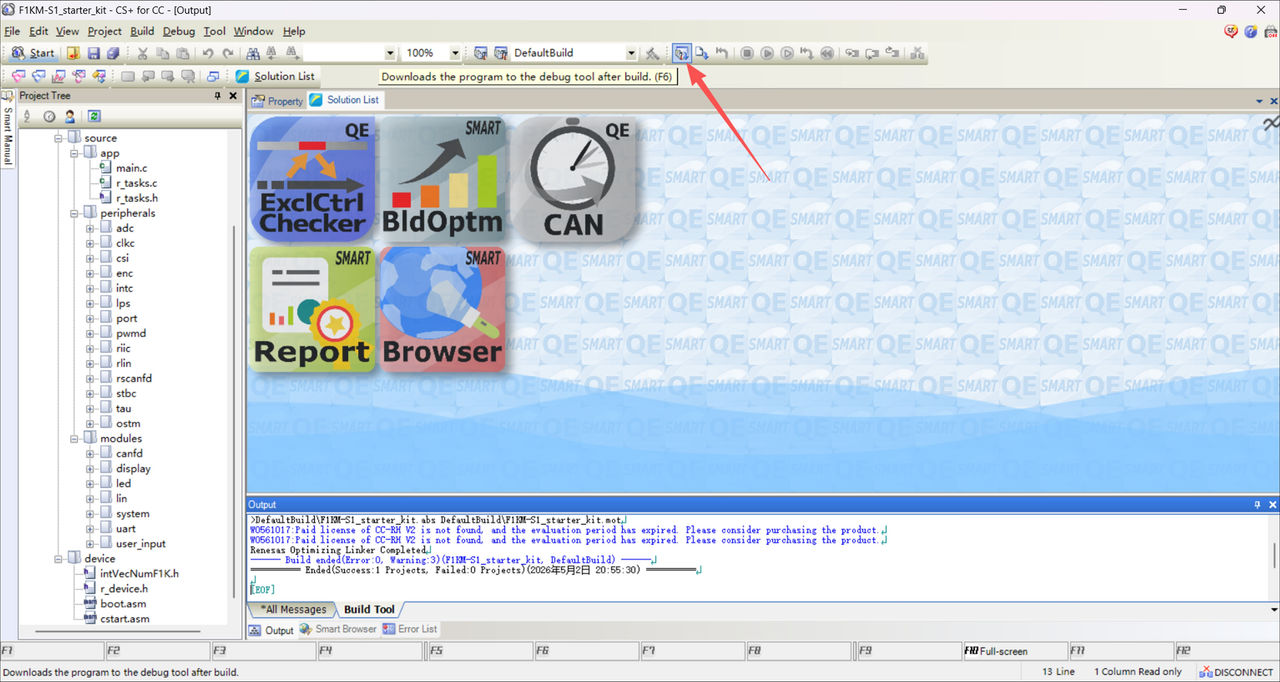
Task: Select main.c in Project Tree
Action: point(131,168)
